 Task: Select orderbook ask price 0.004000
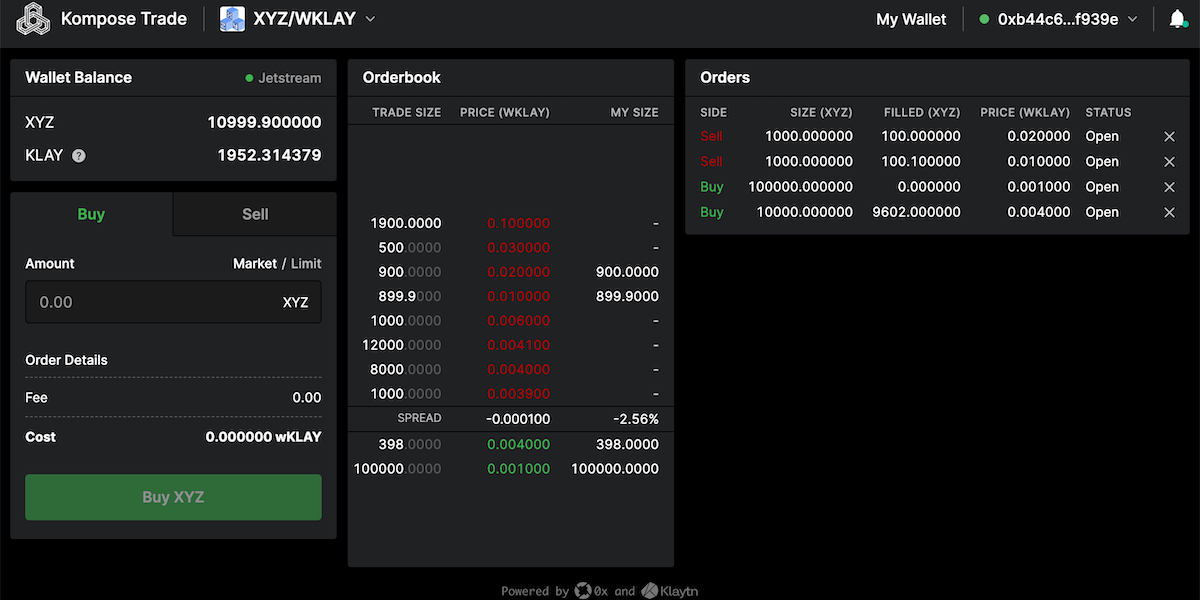518,370
